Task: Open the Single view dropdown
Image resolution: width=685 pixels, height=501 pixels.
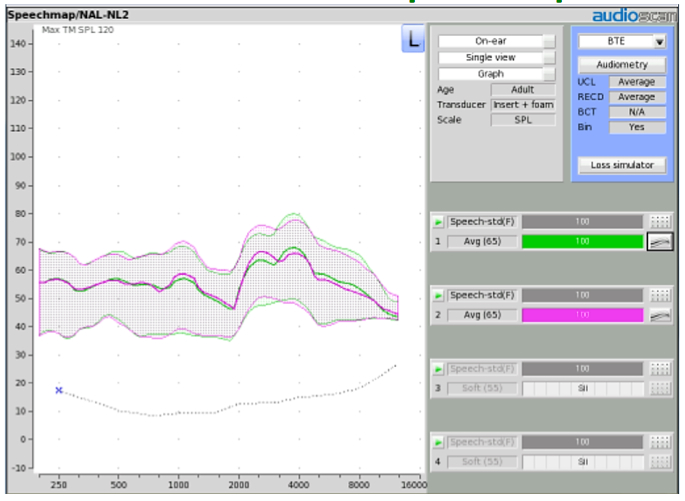Action: (x=496, y=58)
